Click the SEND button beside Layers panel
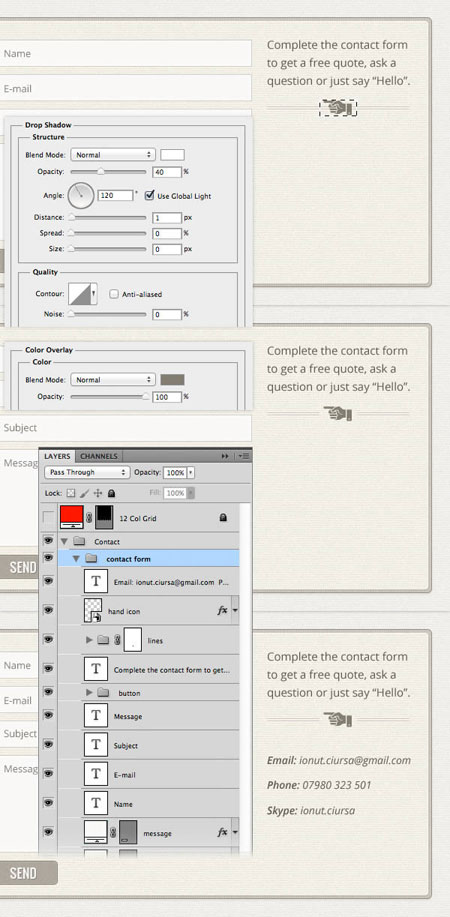 point(19,567)
